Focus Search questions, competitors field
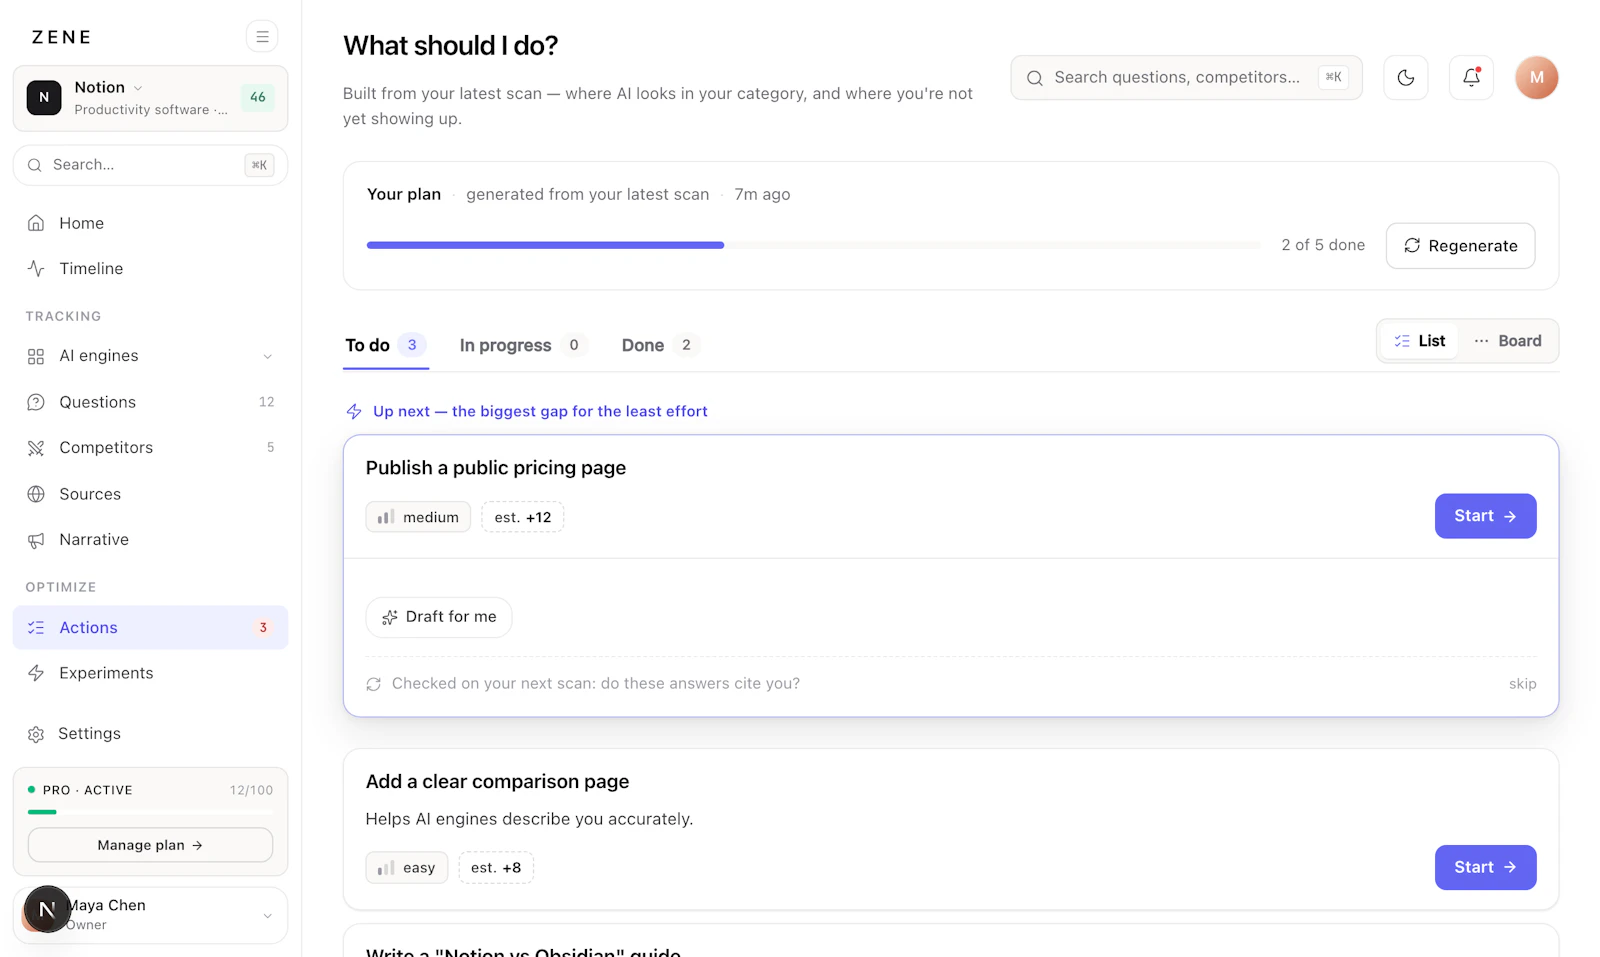Viewport: 1600px width, 957px height. point(1186,77)
